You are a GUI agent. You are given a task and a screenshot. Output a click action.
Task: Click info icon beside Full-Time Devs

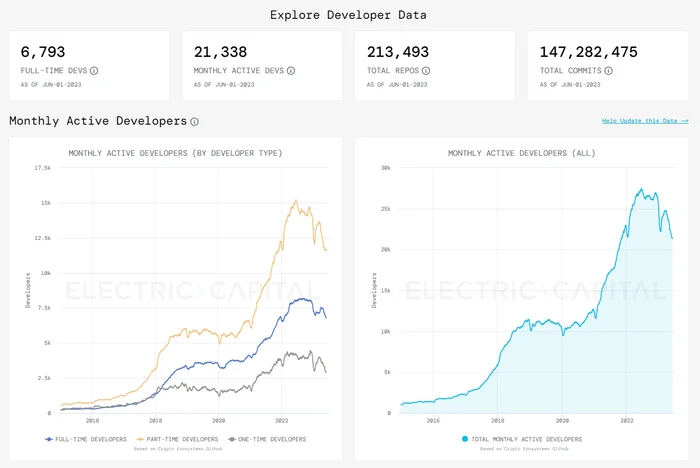point(94,71)
